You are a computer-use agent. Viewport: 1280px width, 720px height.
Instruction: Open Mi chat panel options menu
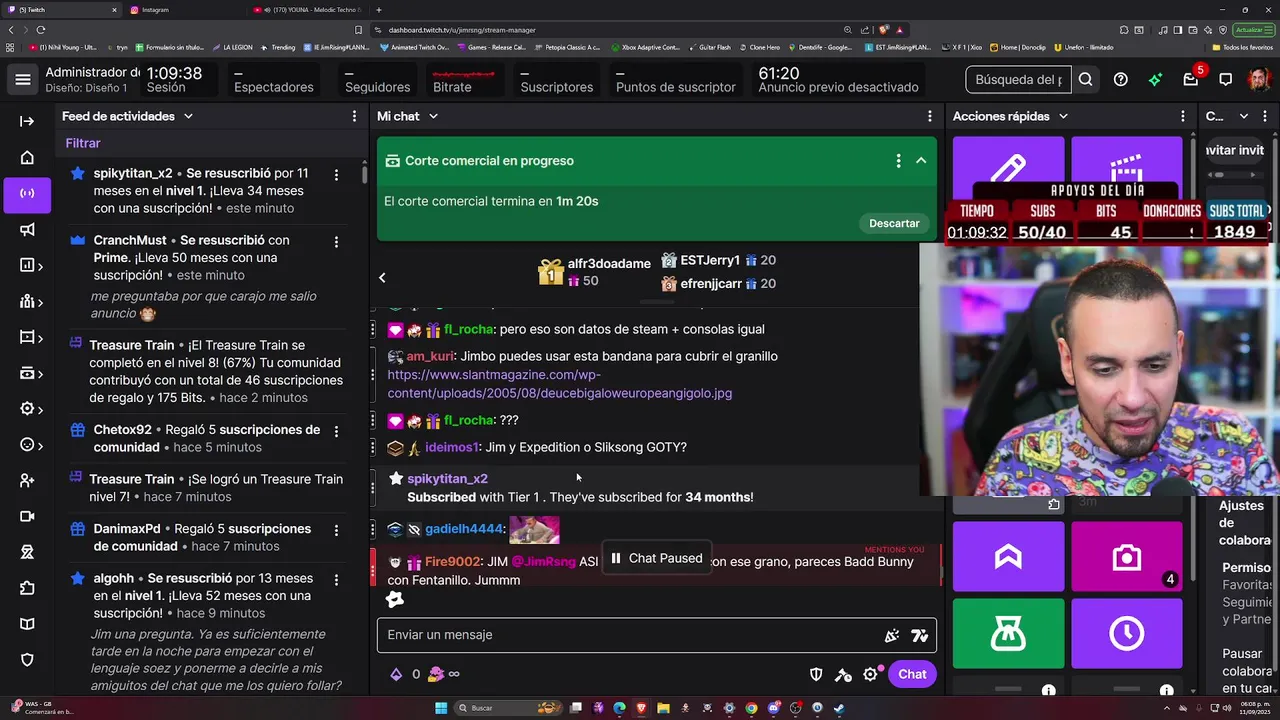[x=930, y=116]
